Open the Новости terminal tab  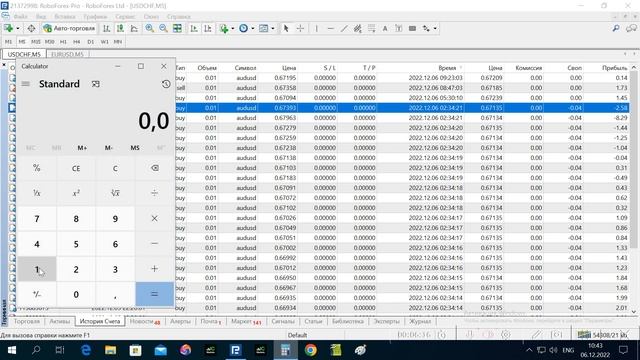[x=144, y=322]
